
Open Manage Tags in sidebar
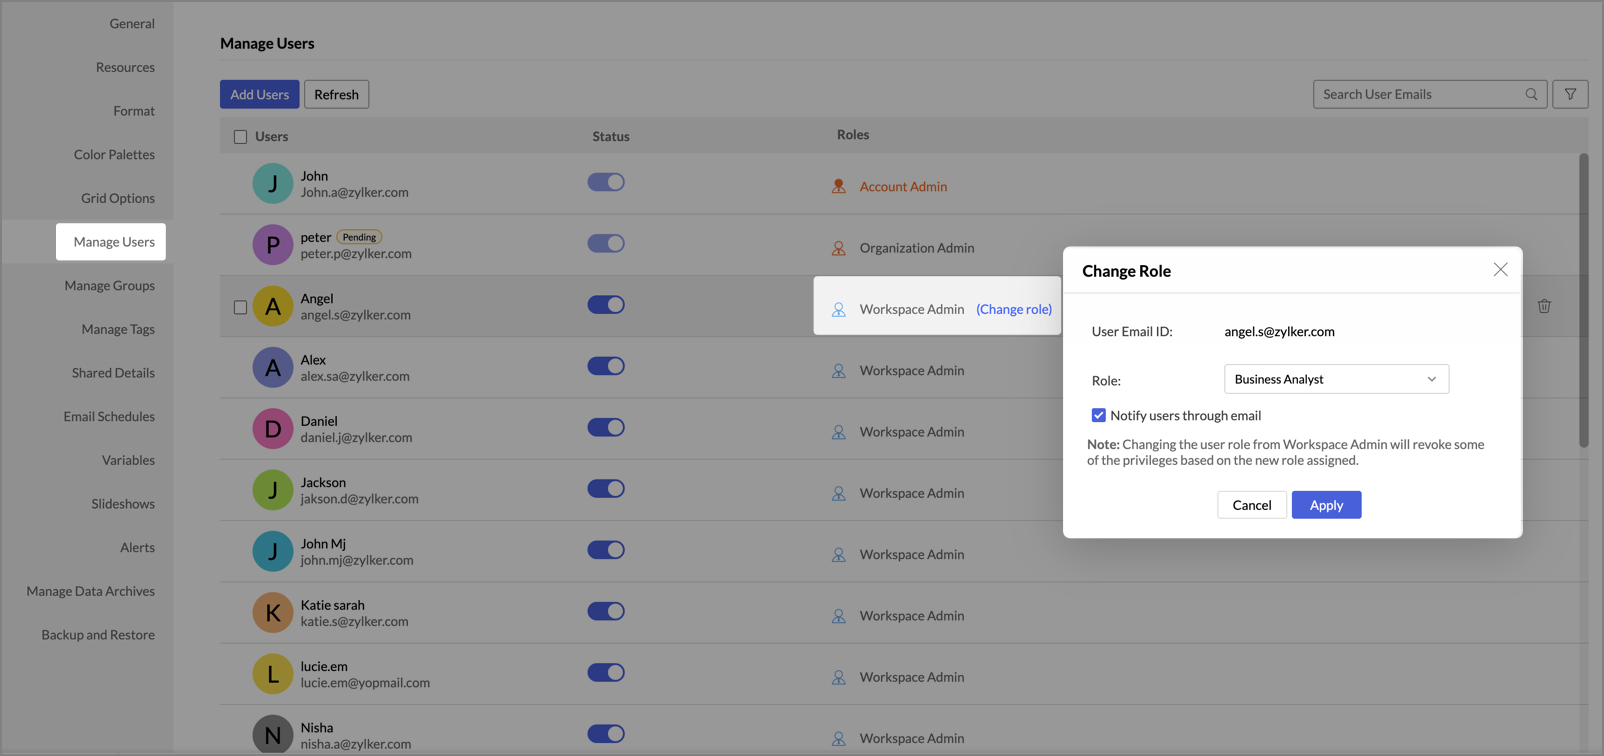(x=118, y=329)
